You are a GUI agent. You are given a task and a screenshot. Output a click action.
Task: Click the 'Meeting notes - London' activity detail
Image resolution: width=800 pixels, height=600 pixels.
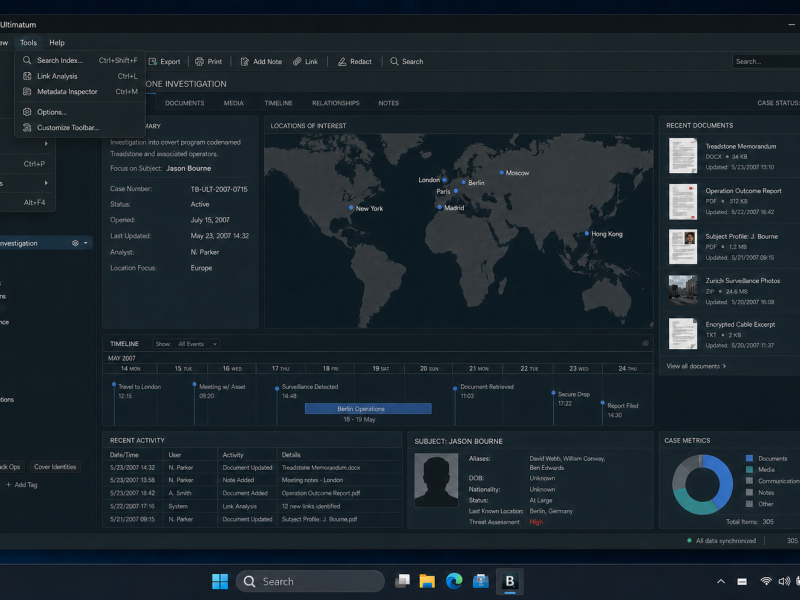point(312,480)
